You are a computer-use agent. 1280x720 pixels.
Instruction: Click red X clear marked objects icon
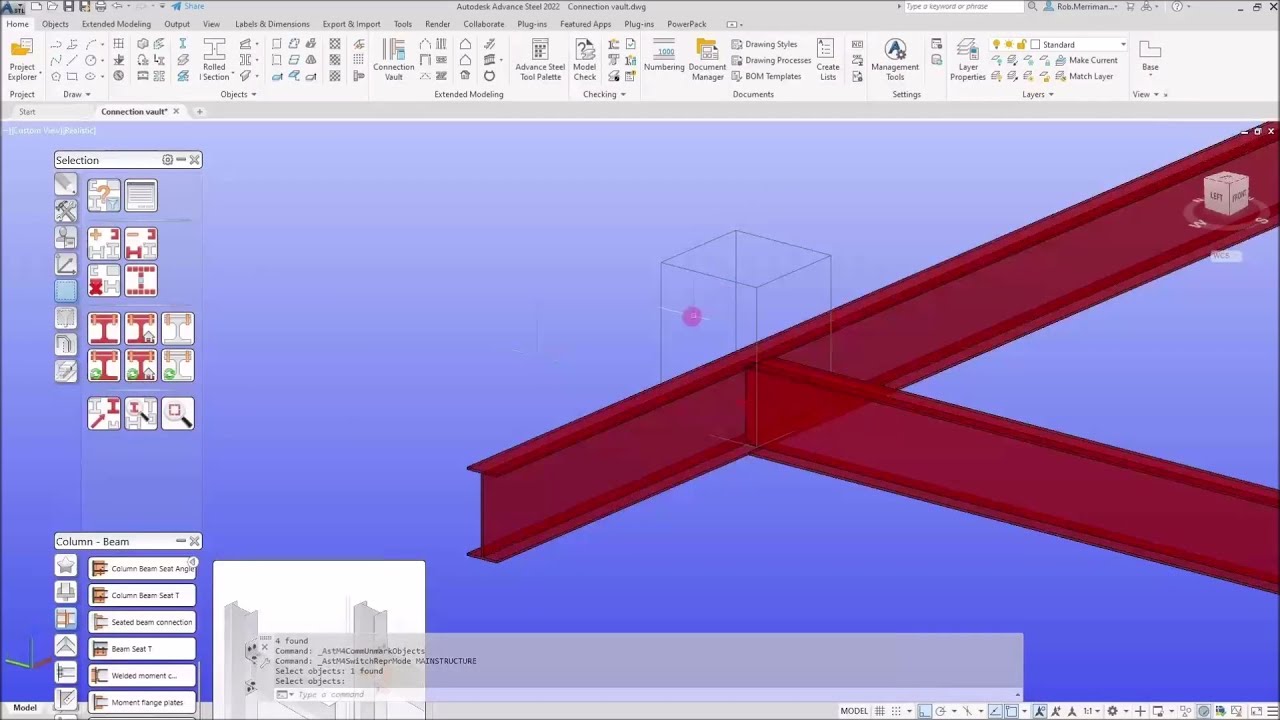(x=104, y=281)
